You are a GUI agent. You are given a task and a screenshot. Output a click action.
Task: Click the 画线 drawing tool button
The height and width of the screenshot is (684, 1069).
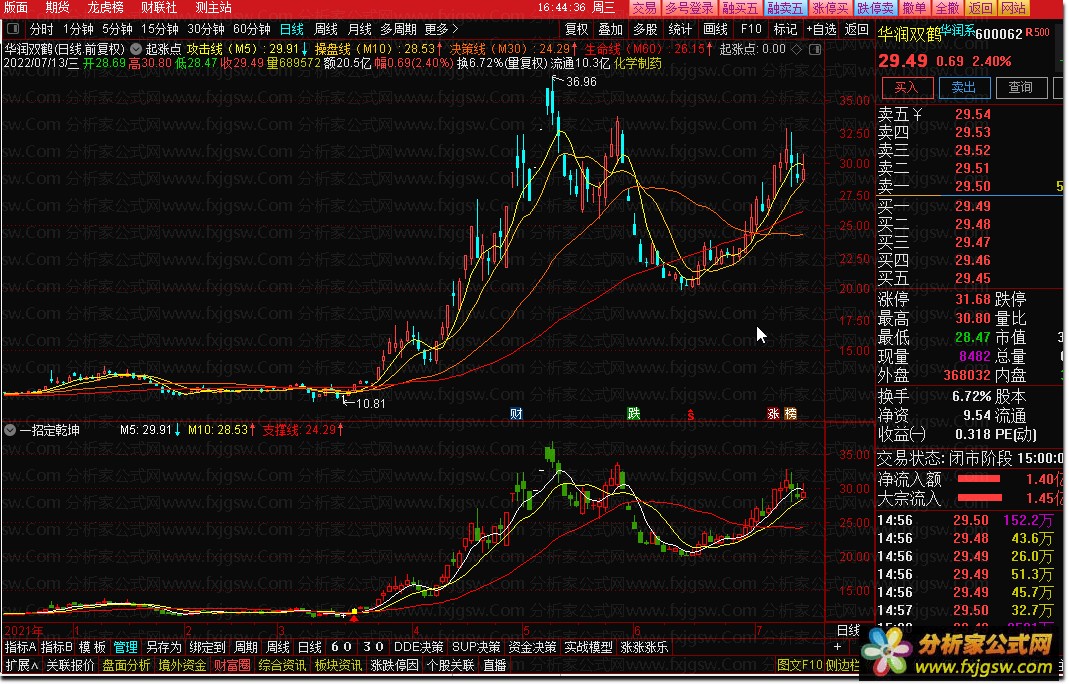coord(715,29)
